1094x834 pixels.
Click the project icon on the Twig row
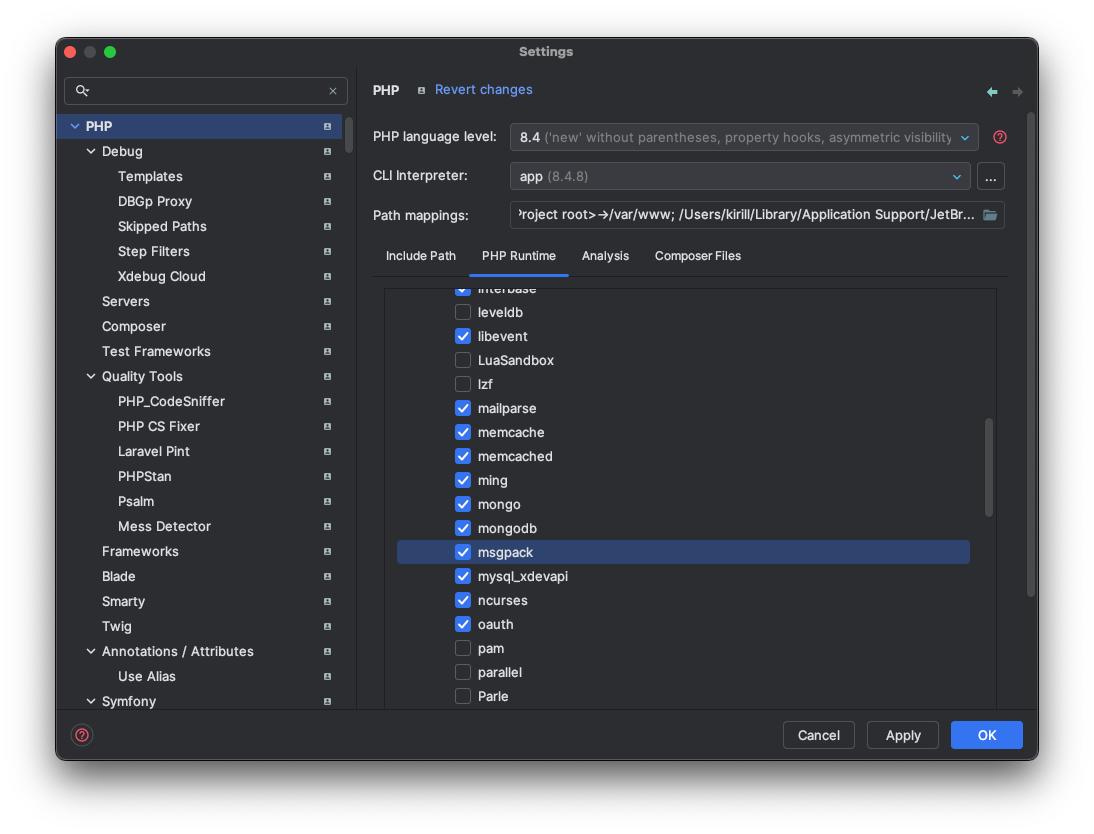point(327,626)
